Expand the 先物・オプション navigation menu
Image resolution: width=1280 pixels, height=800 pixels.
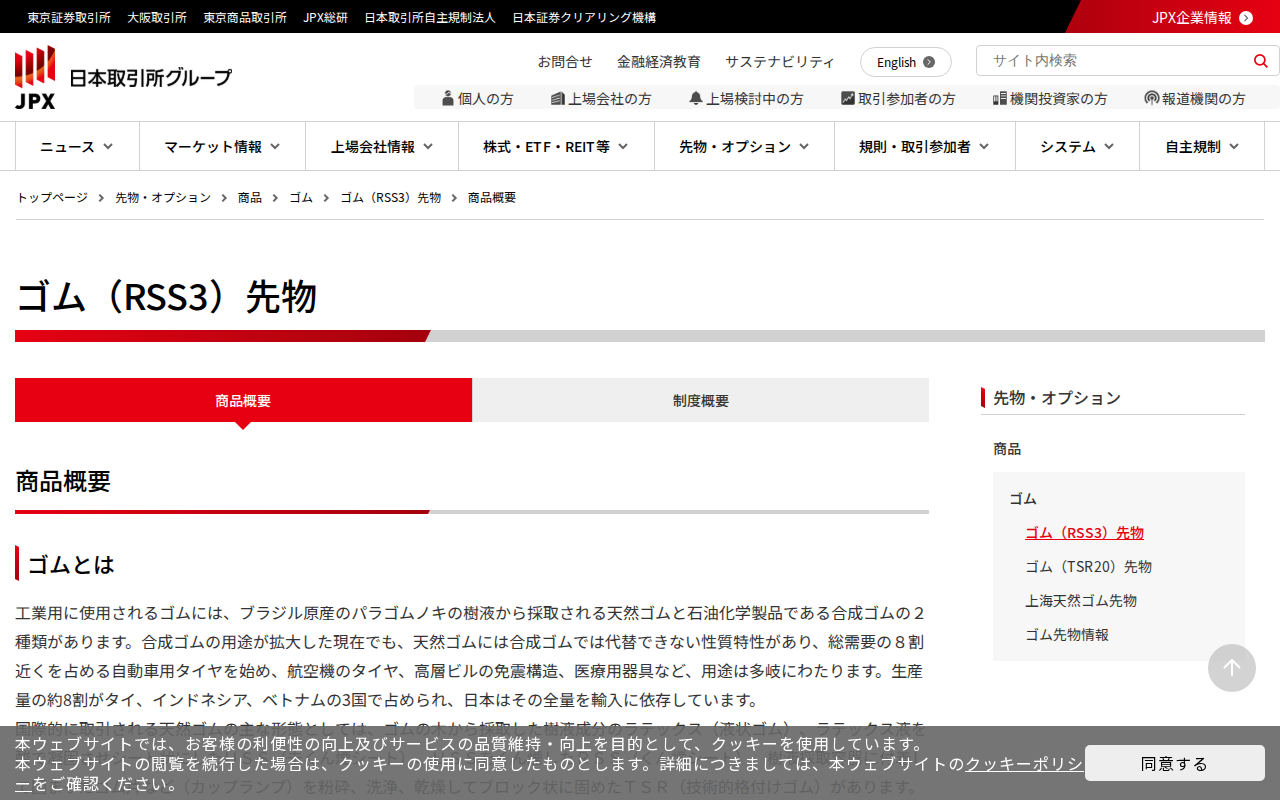(x=744, y=146)
